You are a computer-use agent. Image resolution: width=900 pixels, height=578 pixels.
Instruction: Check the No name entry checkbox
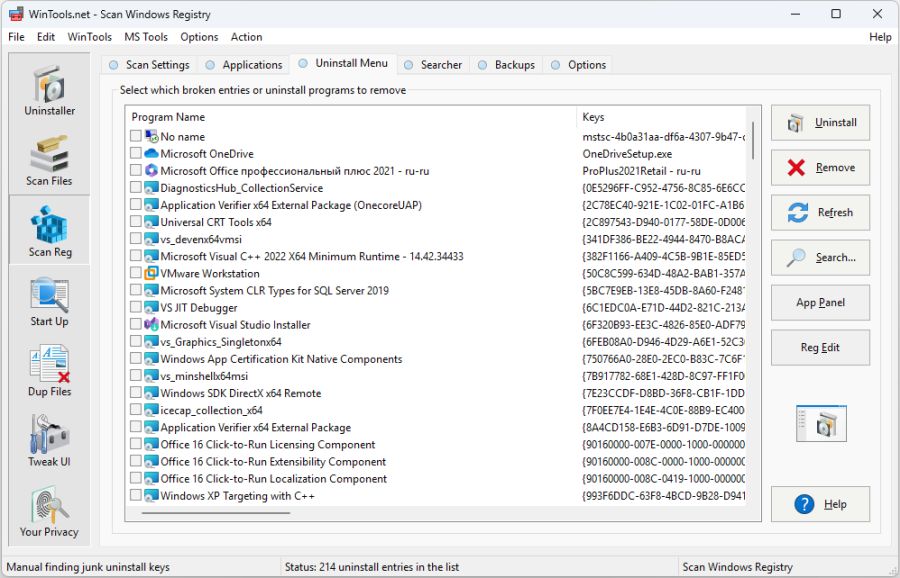click(135, 135)
